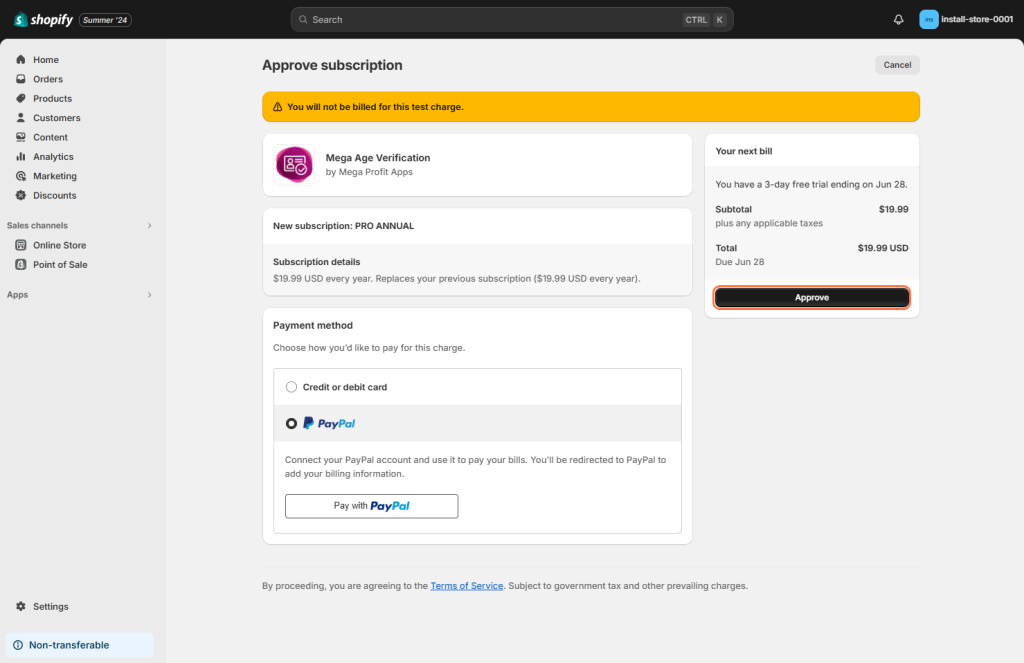This screenshot has width=1024, height=663.
Task: Click the Pay with PayPal button
Action: click(371, 506)
